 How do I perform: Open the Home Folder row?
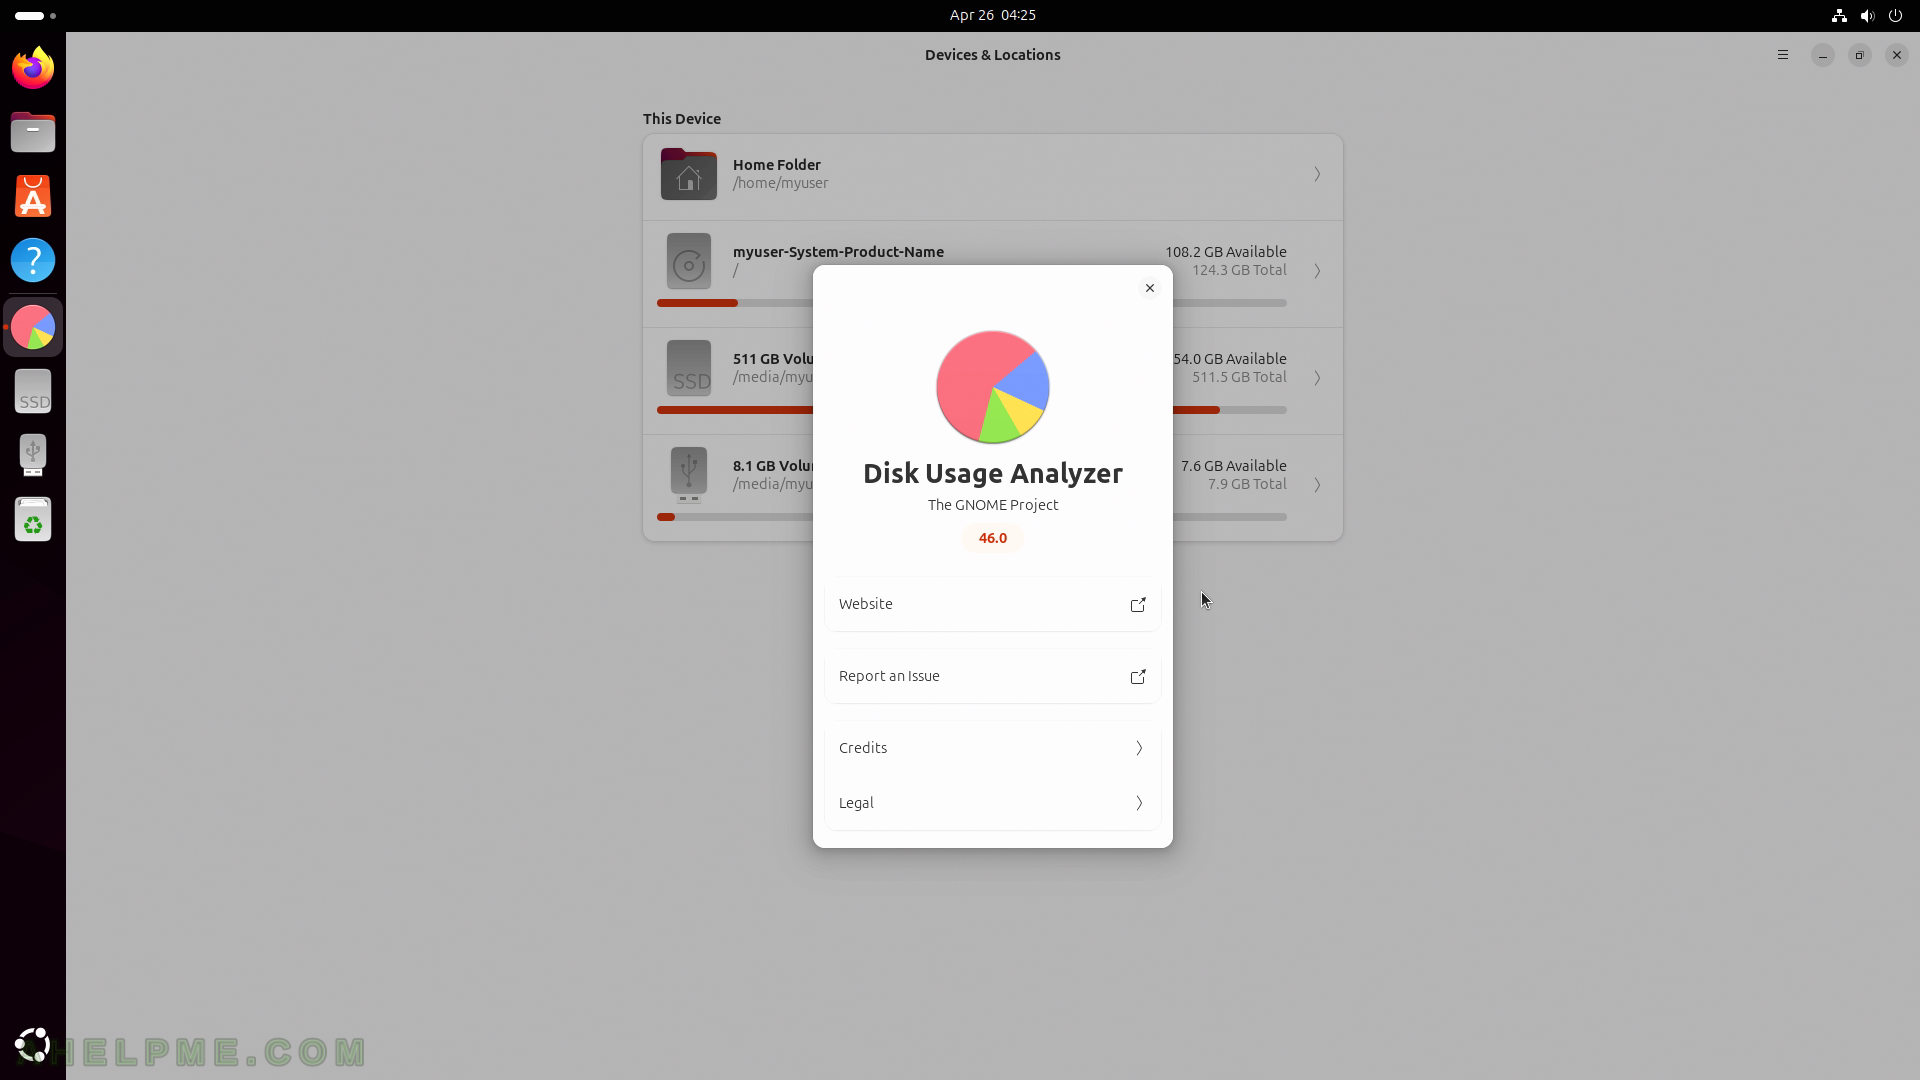coord(992,175)
